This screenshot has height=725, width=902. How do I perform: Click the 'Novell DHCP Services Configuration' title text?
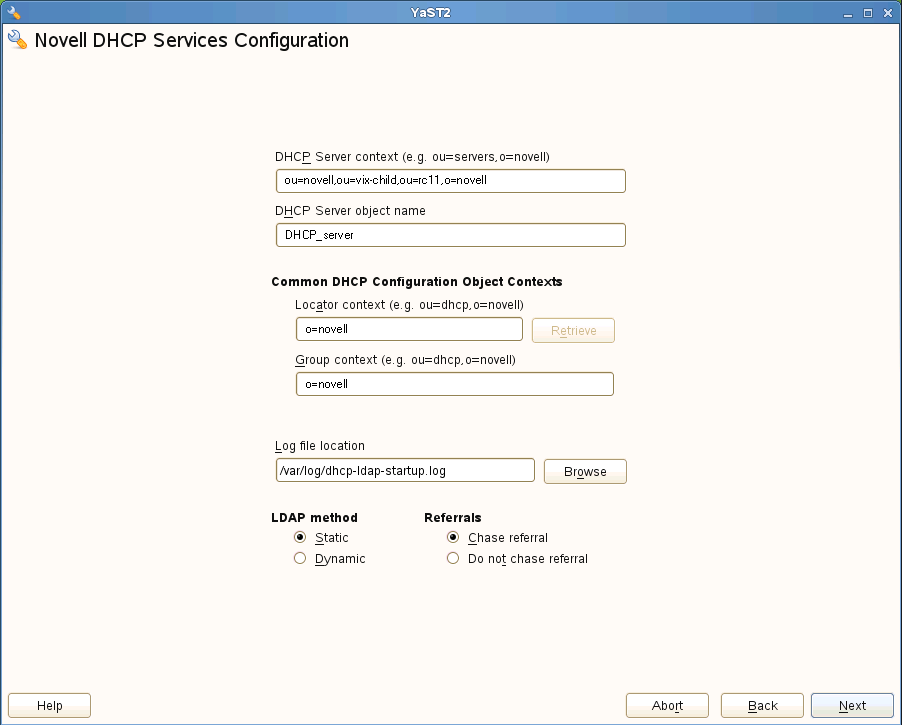tap(192, 40)
